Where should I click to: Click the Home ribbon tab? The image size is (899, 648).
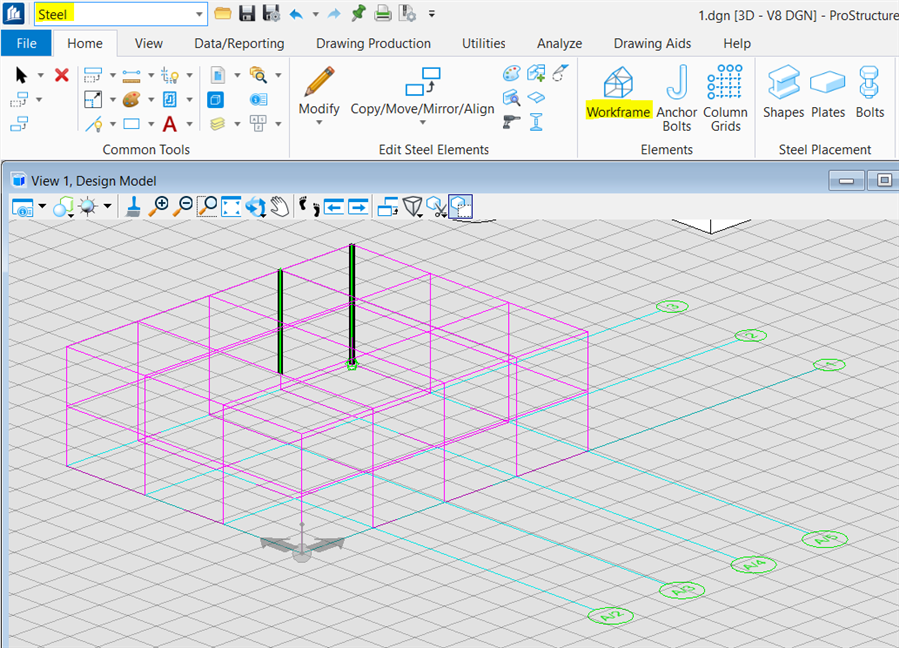85,44
